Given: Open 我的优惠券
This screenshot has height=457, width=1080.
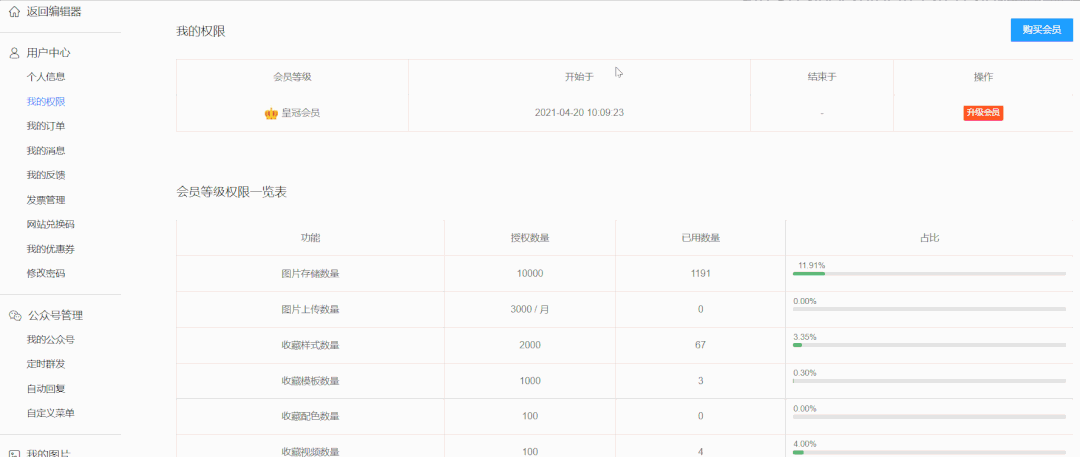Looking at the screenshot, I should coord(51,249).
